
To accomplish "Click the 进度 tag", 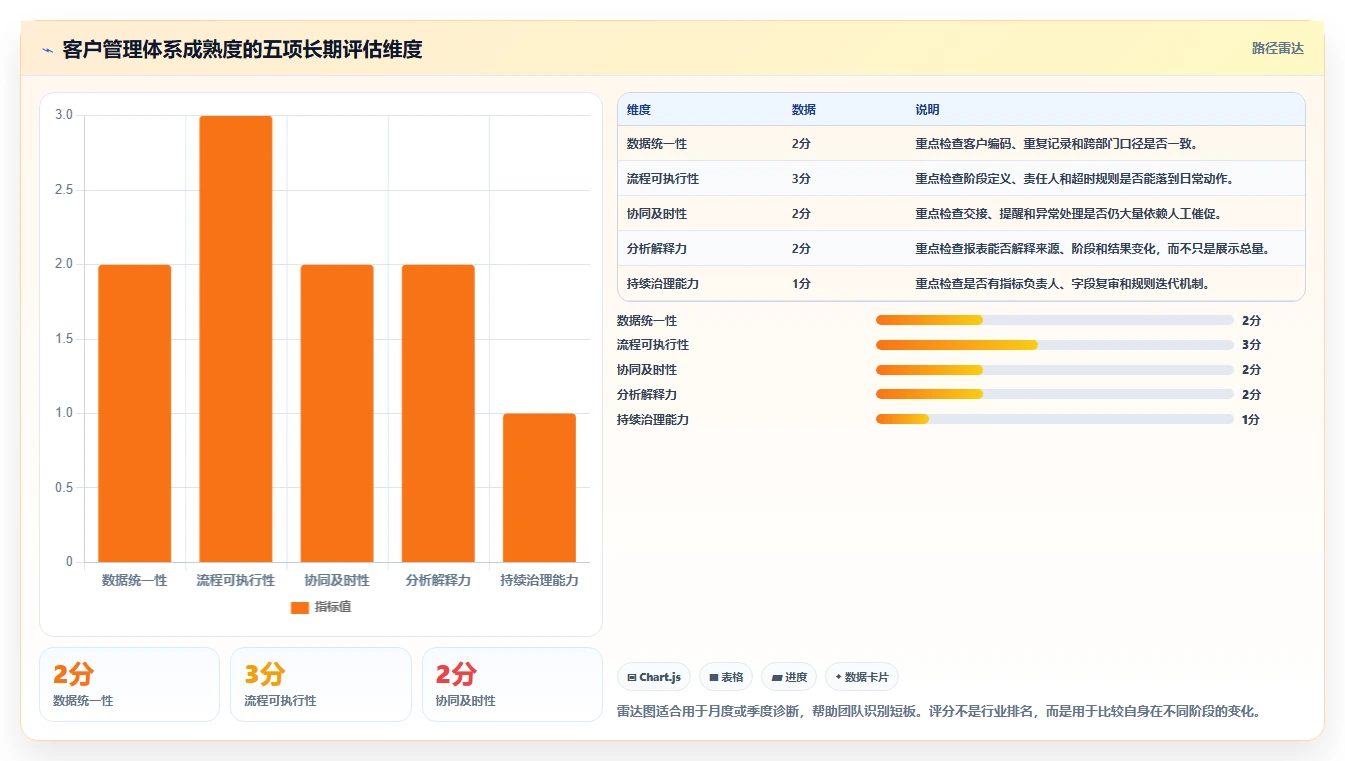I will pyautogui.click(x=789, y=677).
